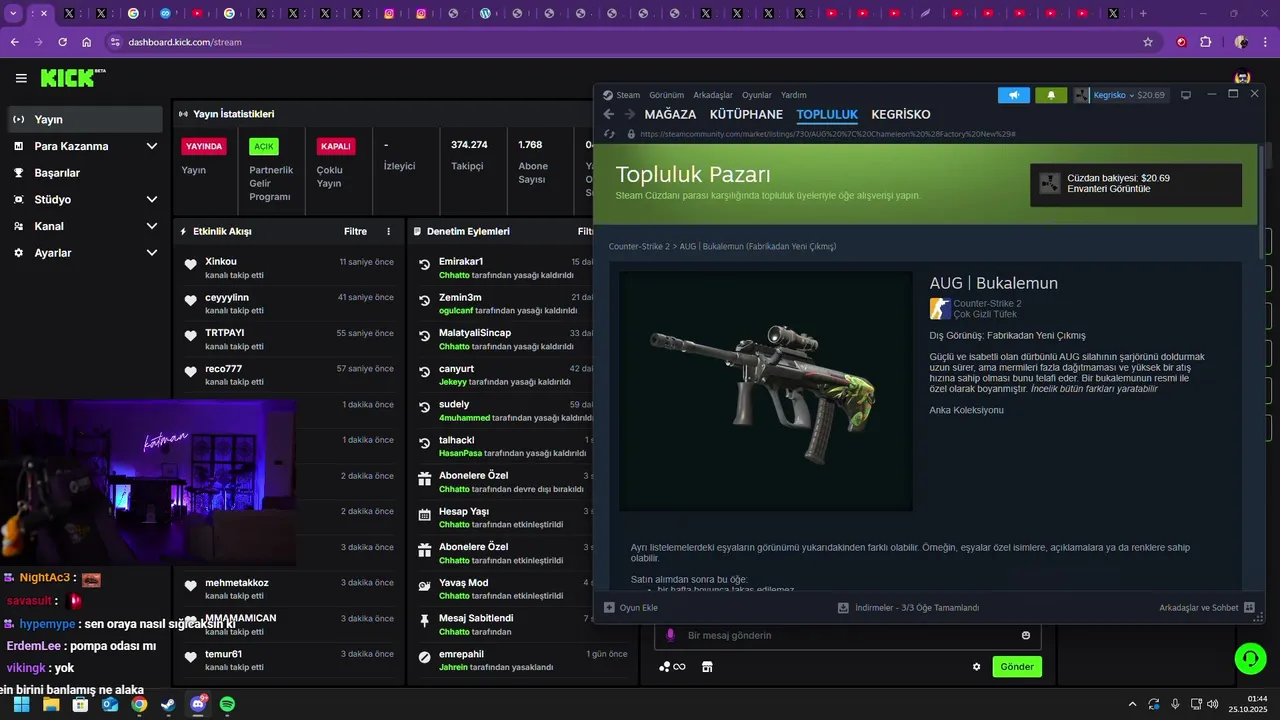Open Yardım menu in Steam
Screen dimensions: 1280x720
(x=794, y=95)
